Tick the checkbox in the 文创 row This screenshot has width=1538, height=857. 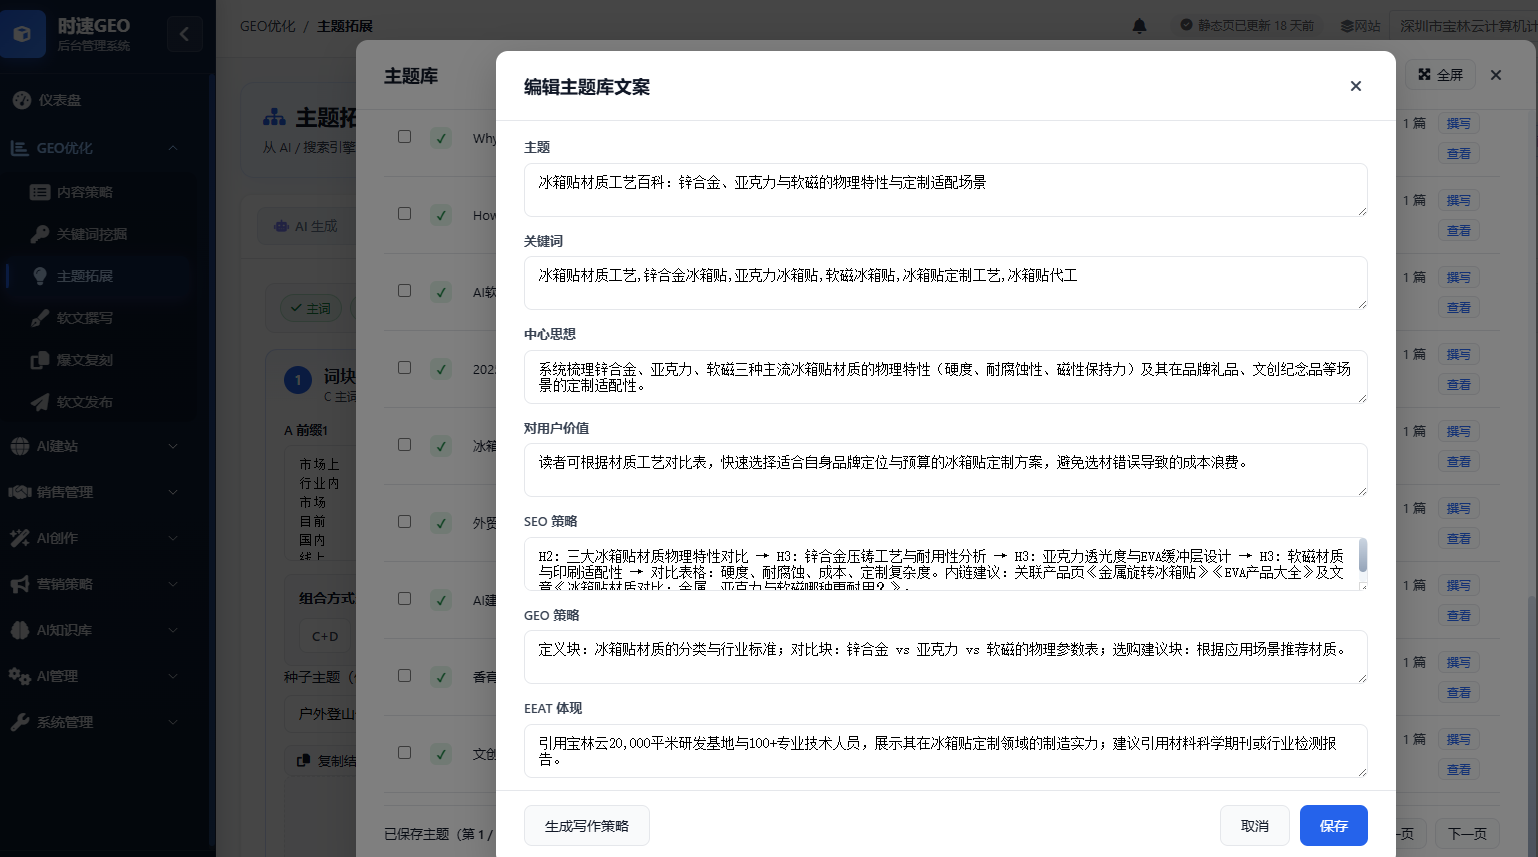404,752
